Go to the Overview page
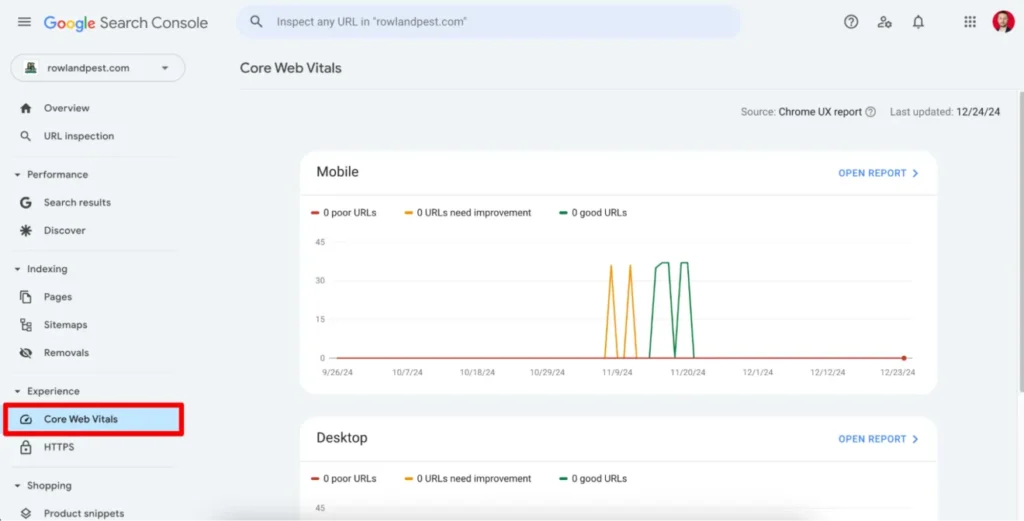This screenshot has width=1024, height=521. [66, 108]
